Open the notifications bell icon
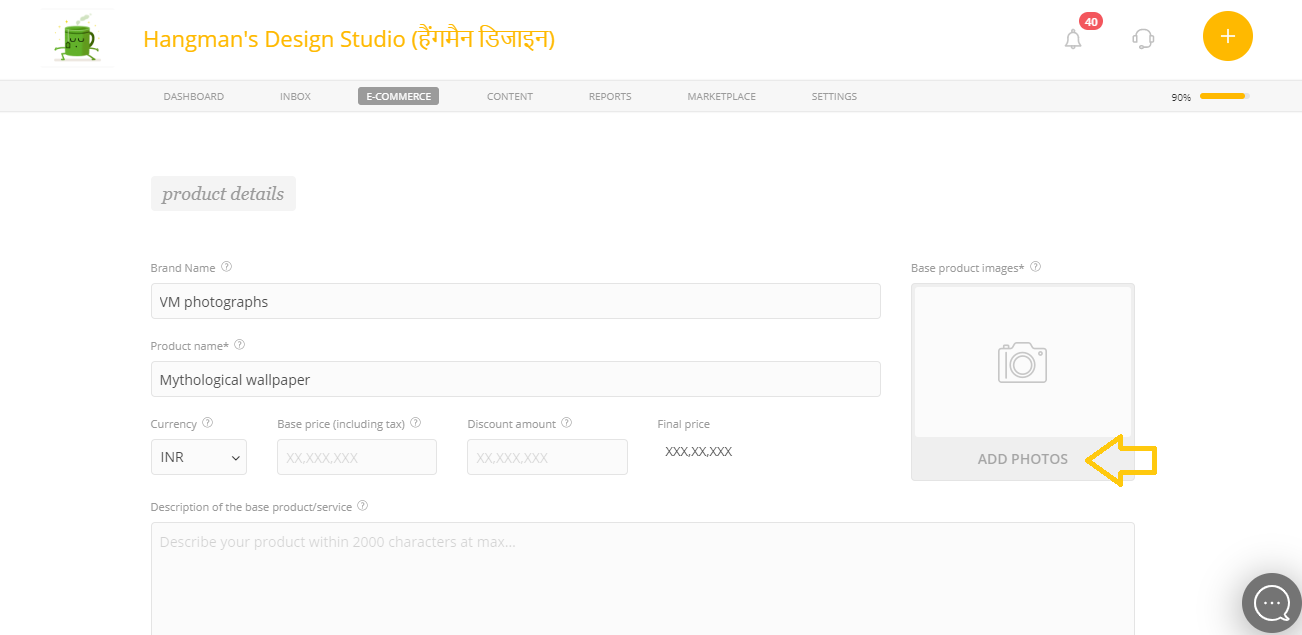The width and height of the screenshot is (1302, 635). click(x=1073, y=39)
